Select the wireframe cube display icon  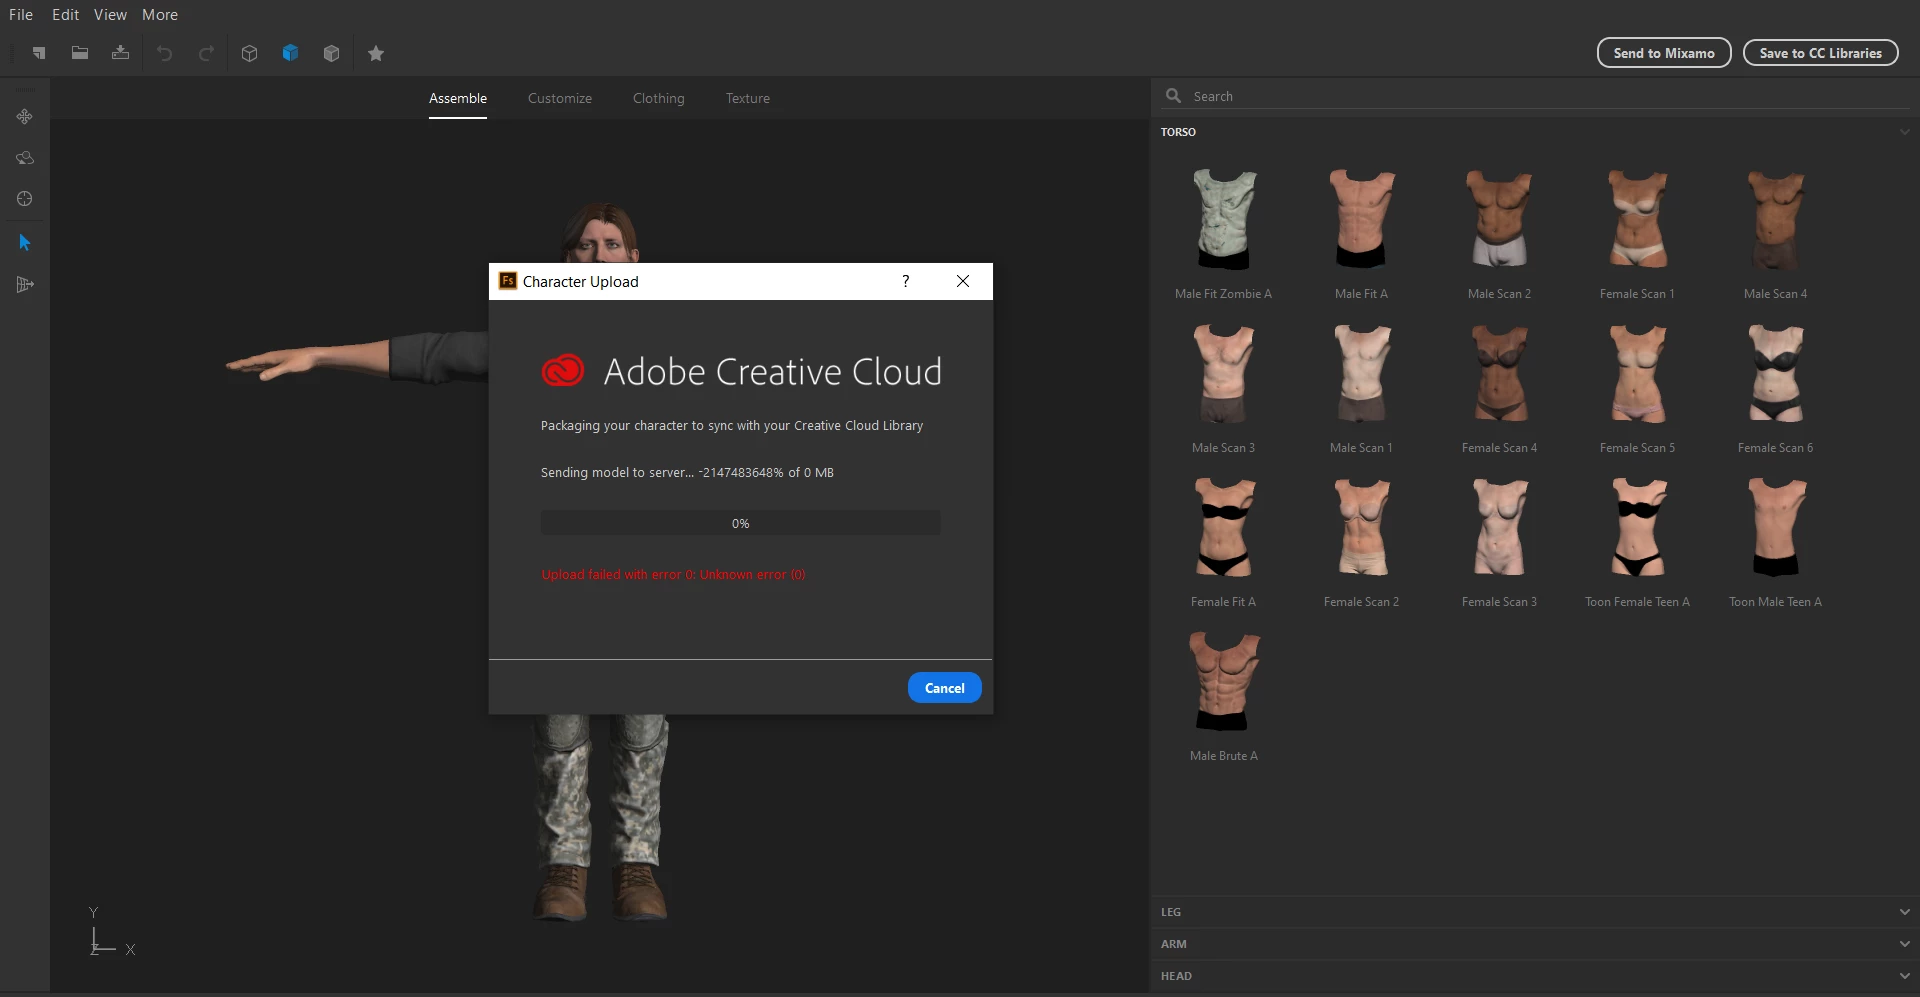click(250, 53)
